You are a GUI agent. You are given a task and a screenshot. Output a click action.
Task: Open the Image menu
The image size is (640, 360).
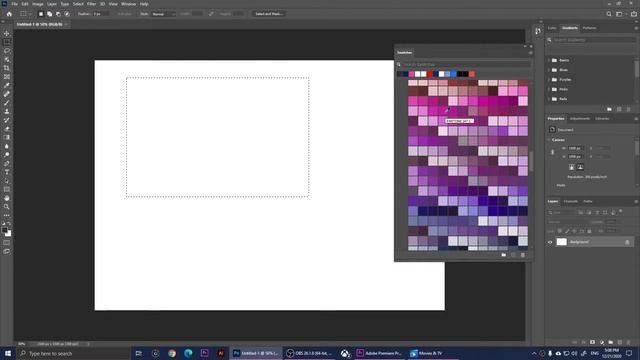38,4
